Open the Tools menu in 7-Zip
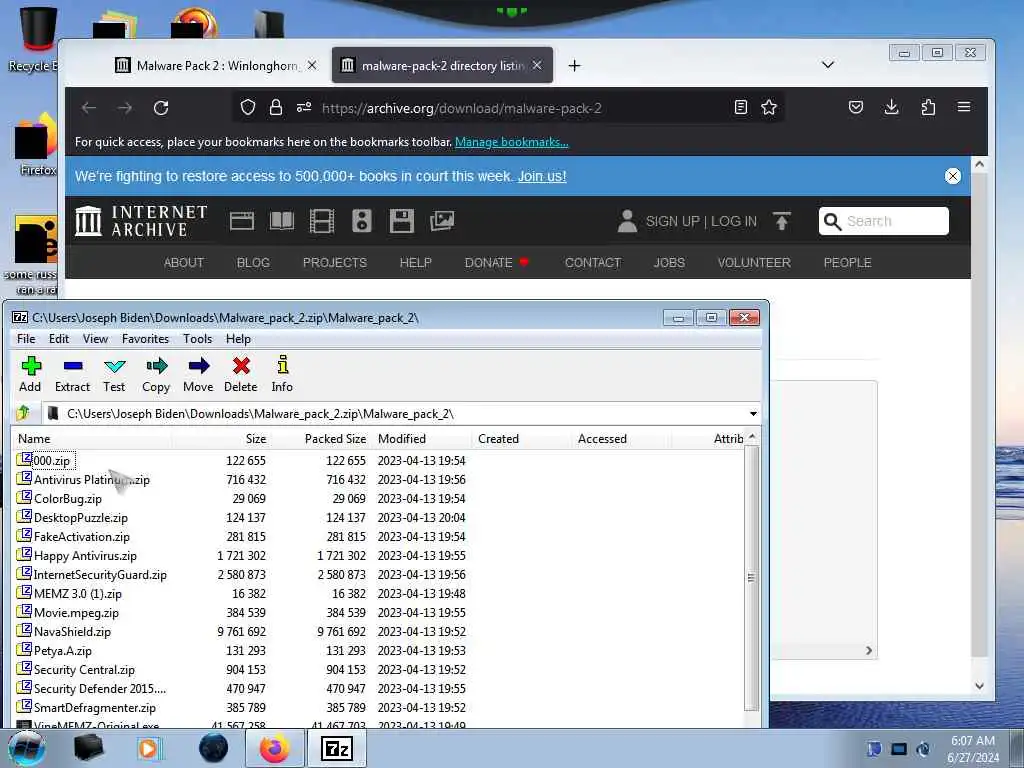The image size is (1024, 768). point(197,339)
